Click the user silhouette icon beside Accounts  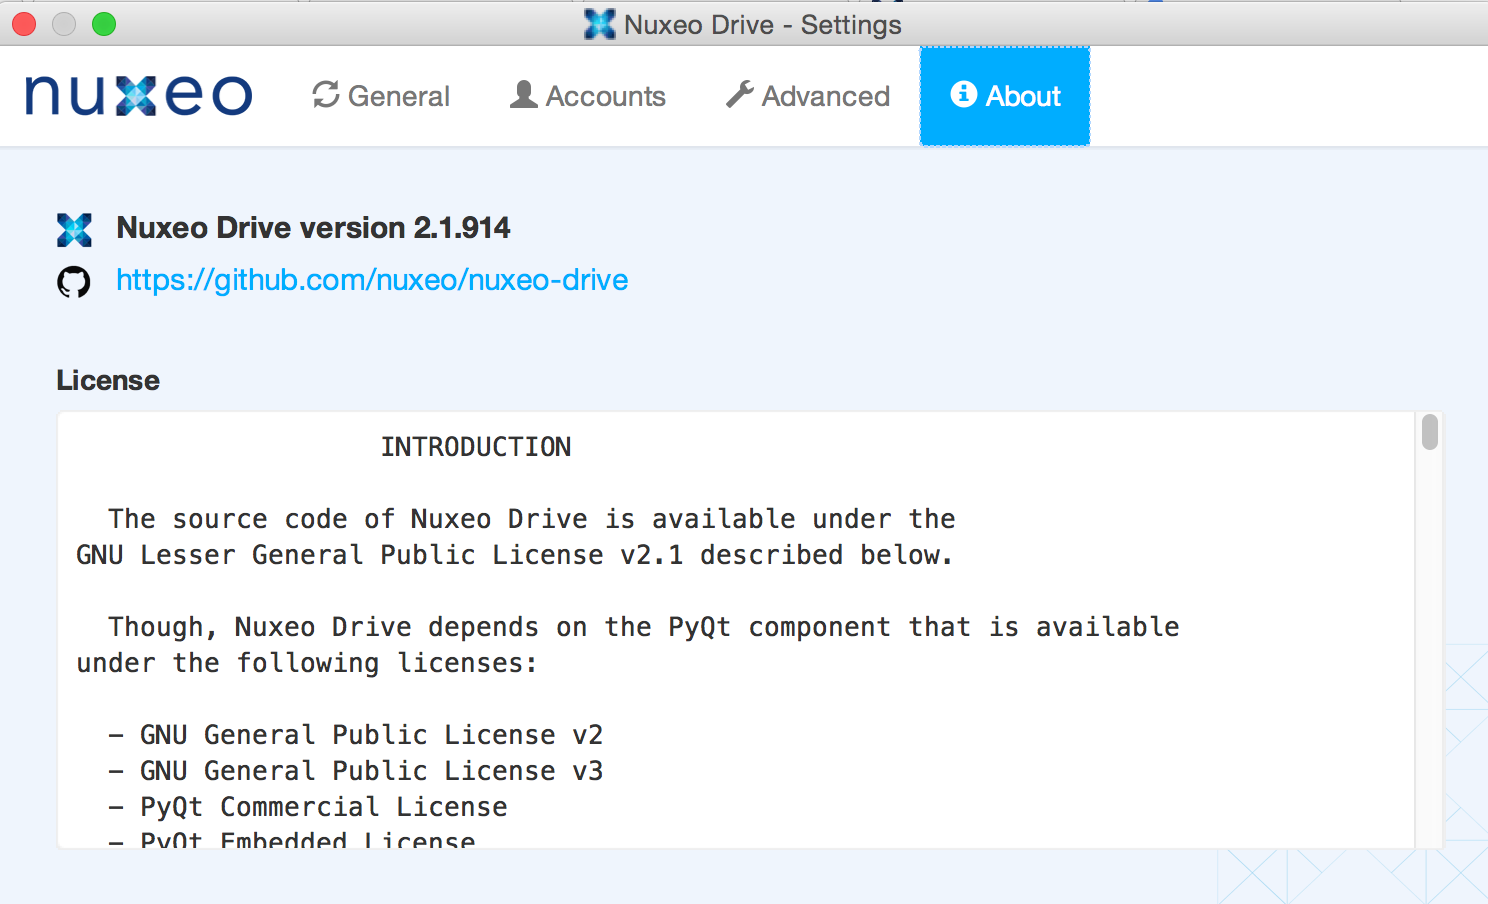[524, 95]
